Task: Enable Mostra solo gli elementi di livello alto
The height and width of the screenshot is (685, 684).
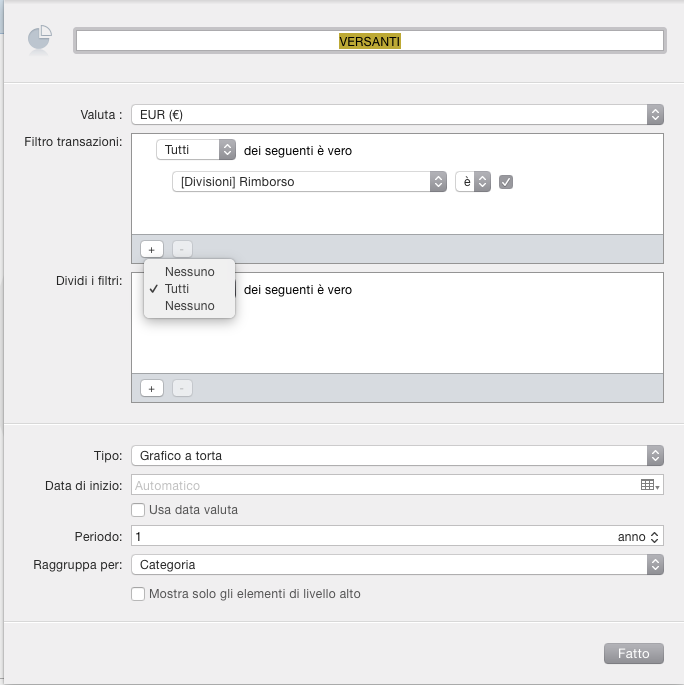Action: pos(139,594)
